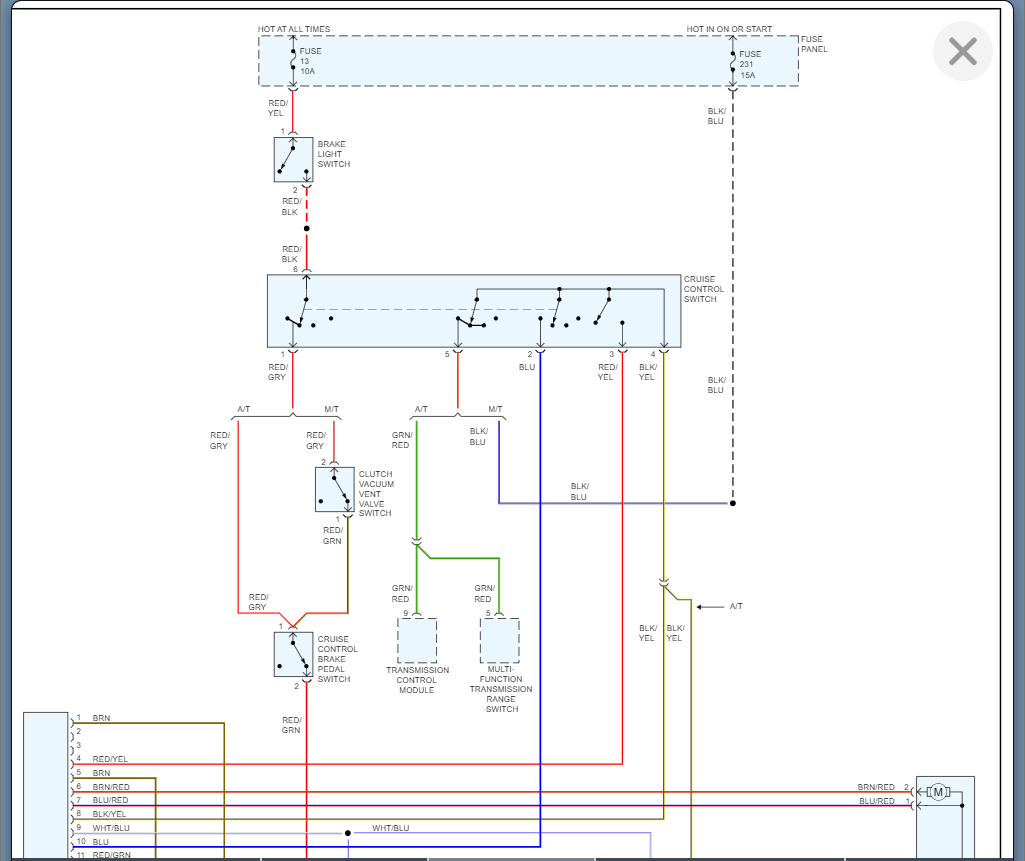
Task: Click the "HOT AT ALL TIMES" label
Action: point(294,29)
